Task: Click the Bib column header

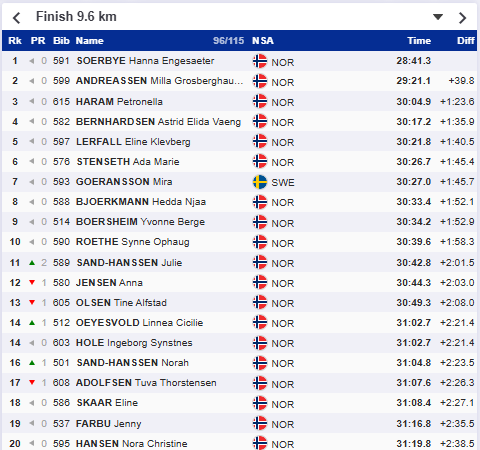Action: (61, 41)
